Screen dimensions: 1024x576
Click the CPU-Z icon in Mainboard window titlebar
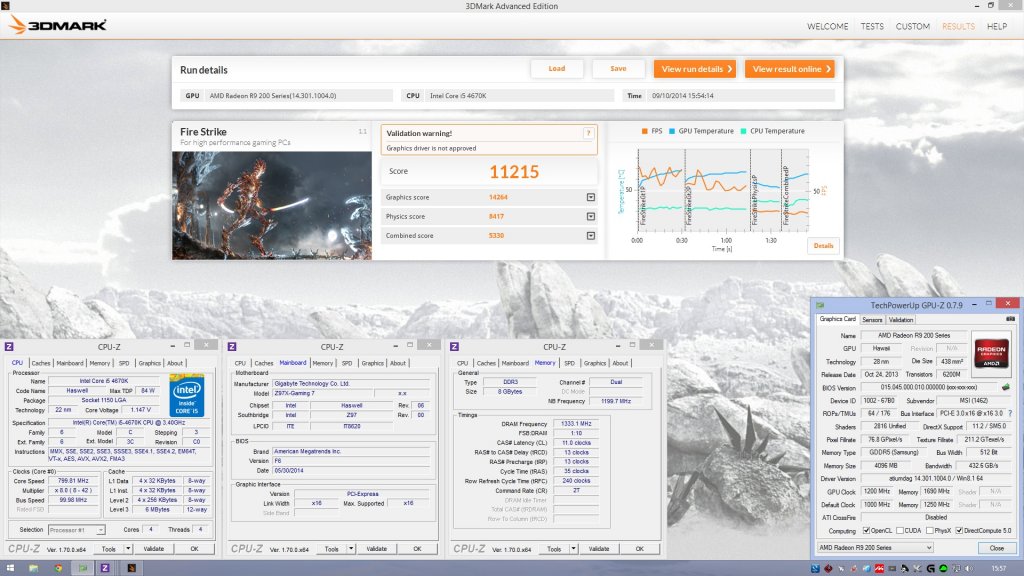232,347
